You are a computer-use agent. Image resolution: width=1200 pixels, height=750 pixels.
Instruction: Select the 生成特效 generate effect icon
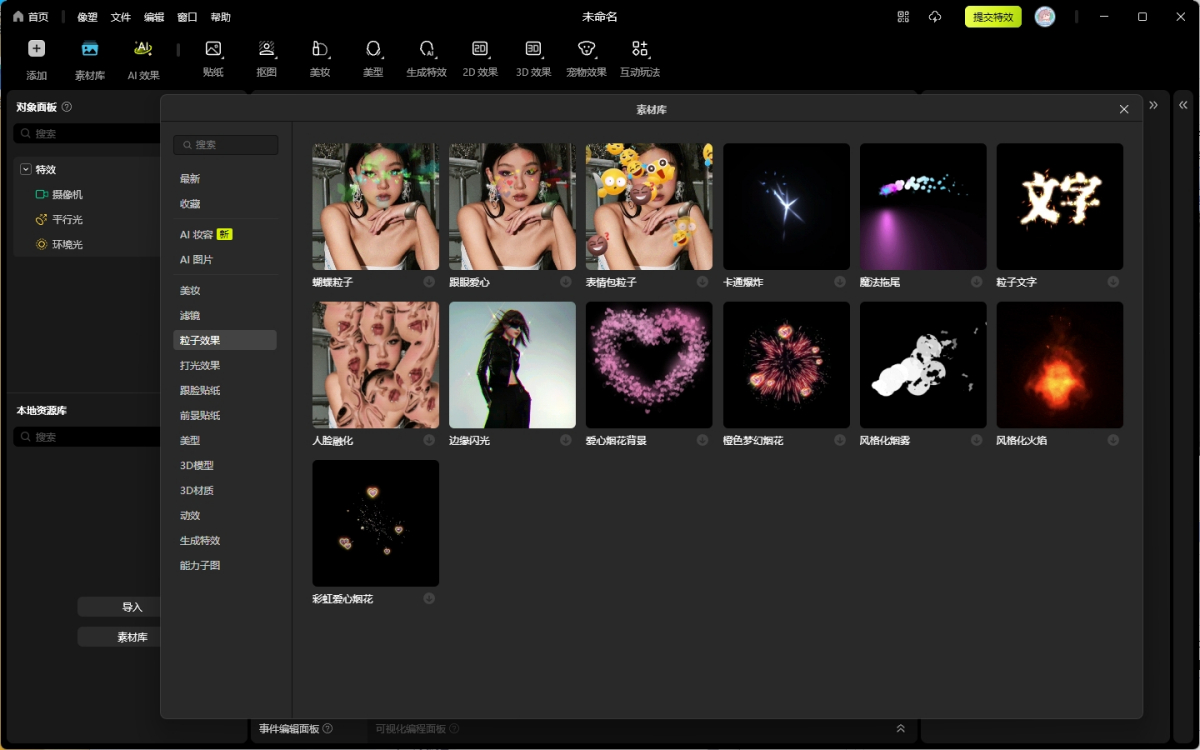pos(426,50)
